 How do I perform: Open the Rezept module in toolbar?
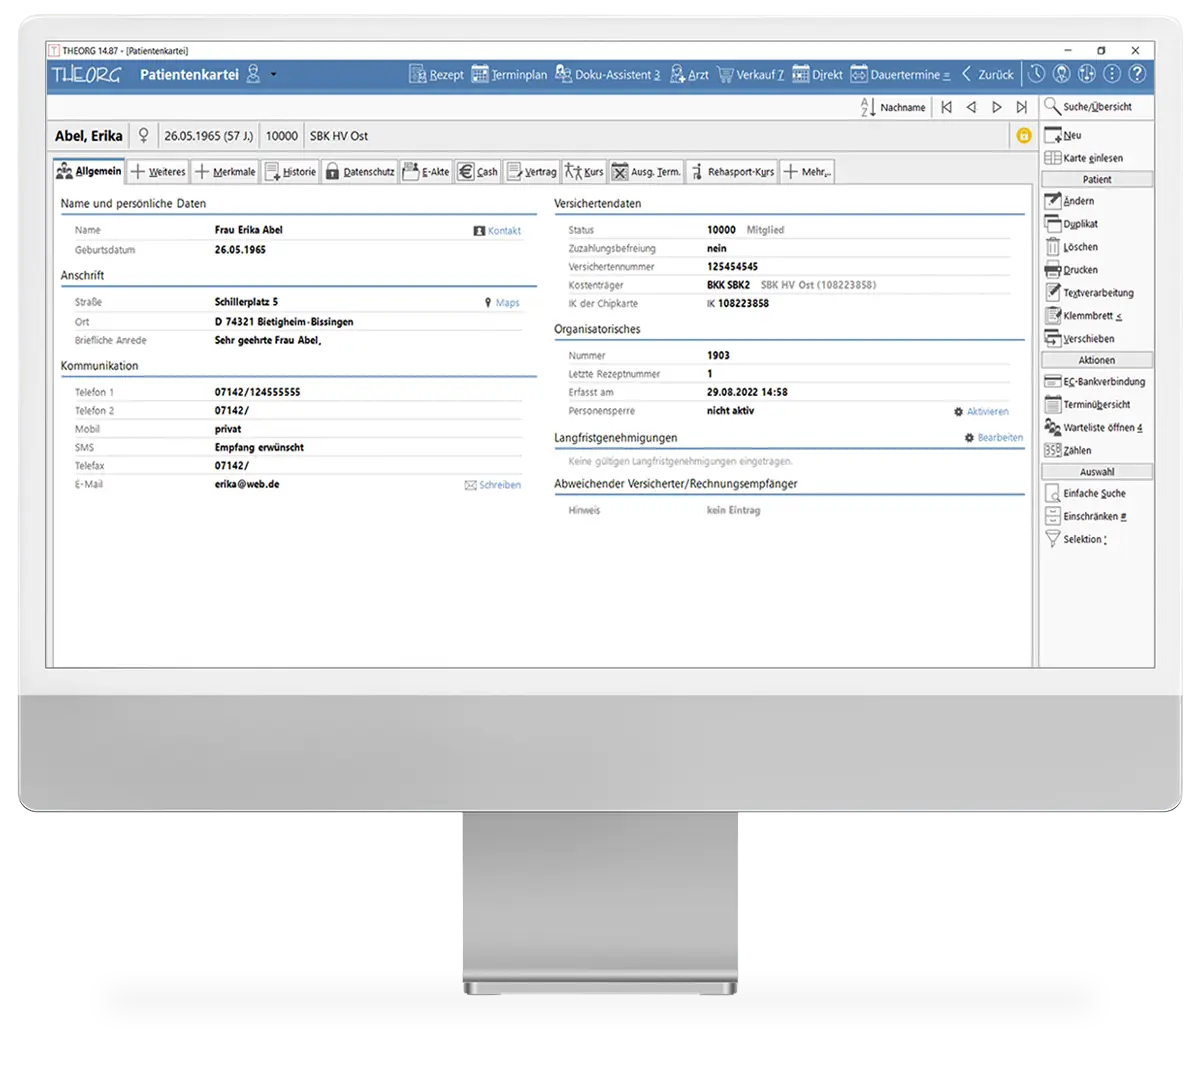point(436,74)
